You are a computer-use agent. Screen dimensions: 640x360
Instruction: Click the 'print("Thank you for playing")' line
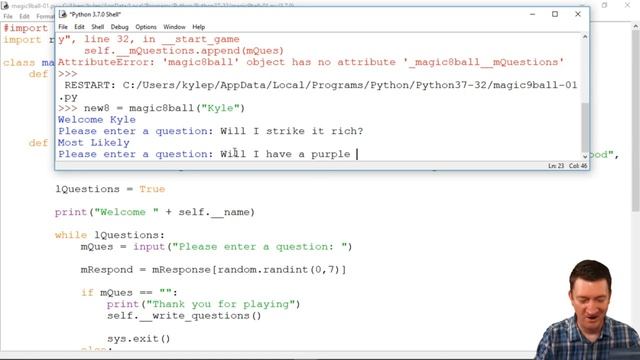click(203, 304)
